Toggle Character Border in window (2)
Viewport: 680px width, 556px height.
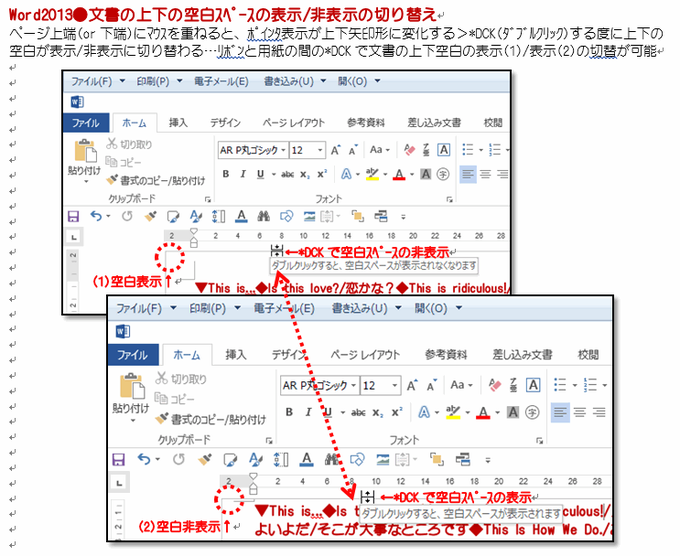click(533, 385)
